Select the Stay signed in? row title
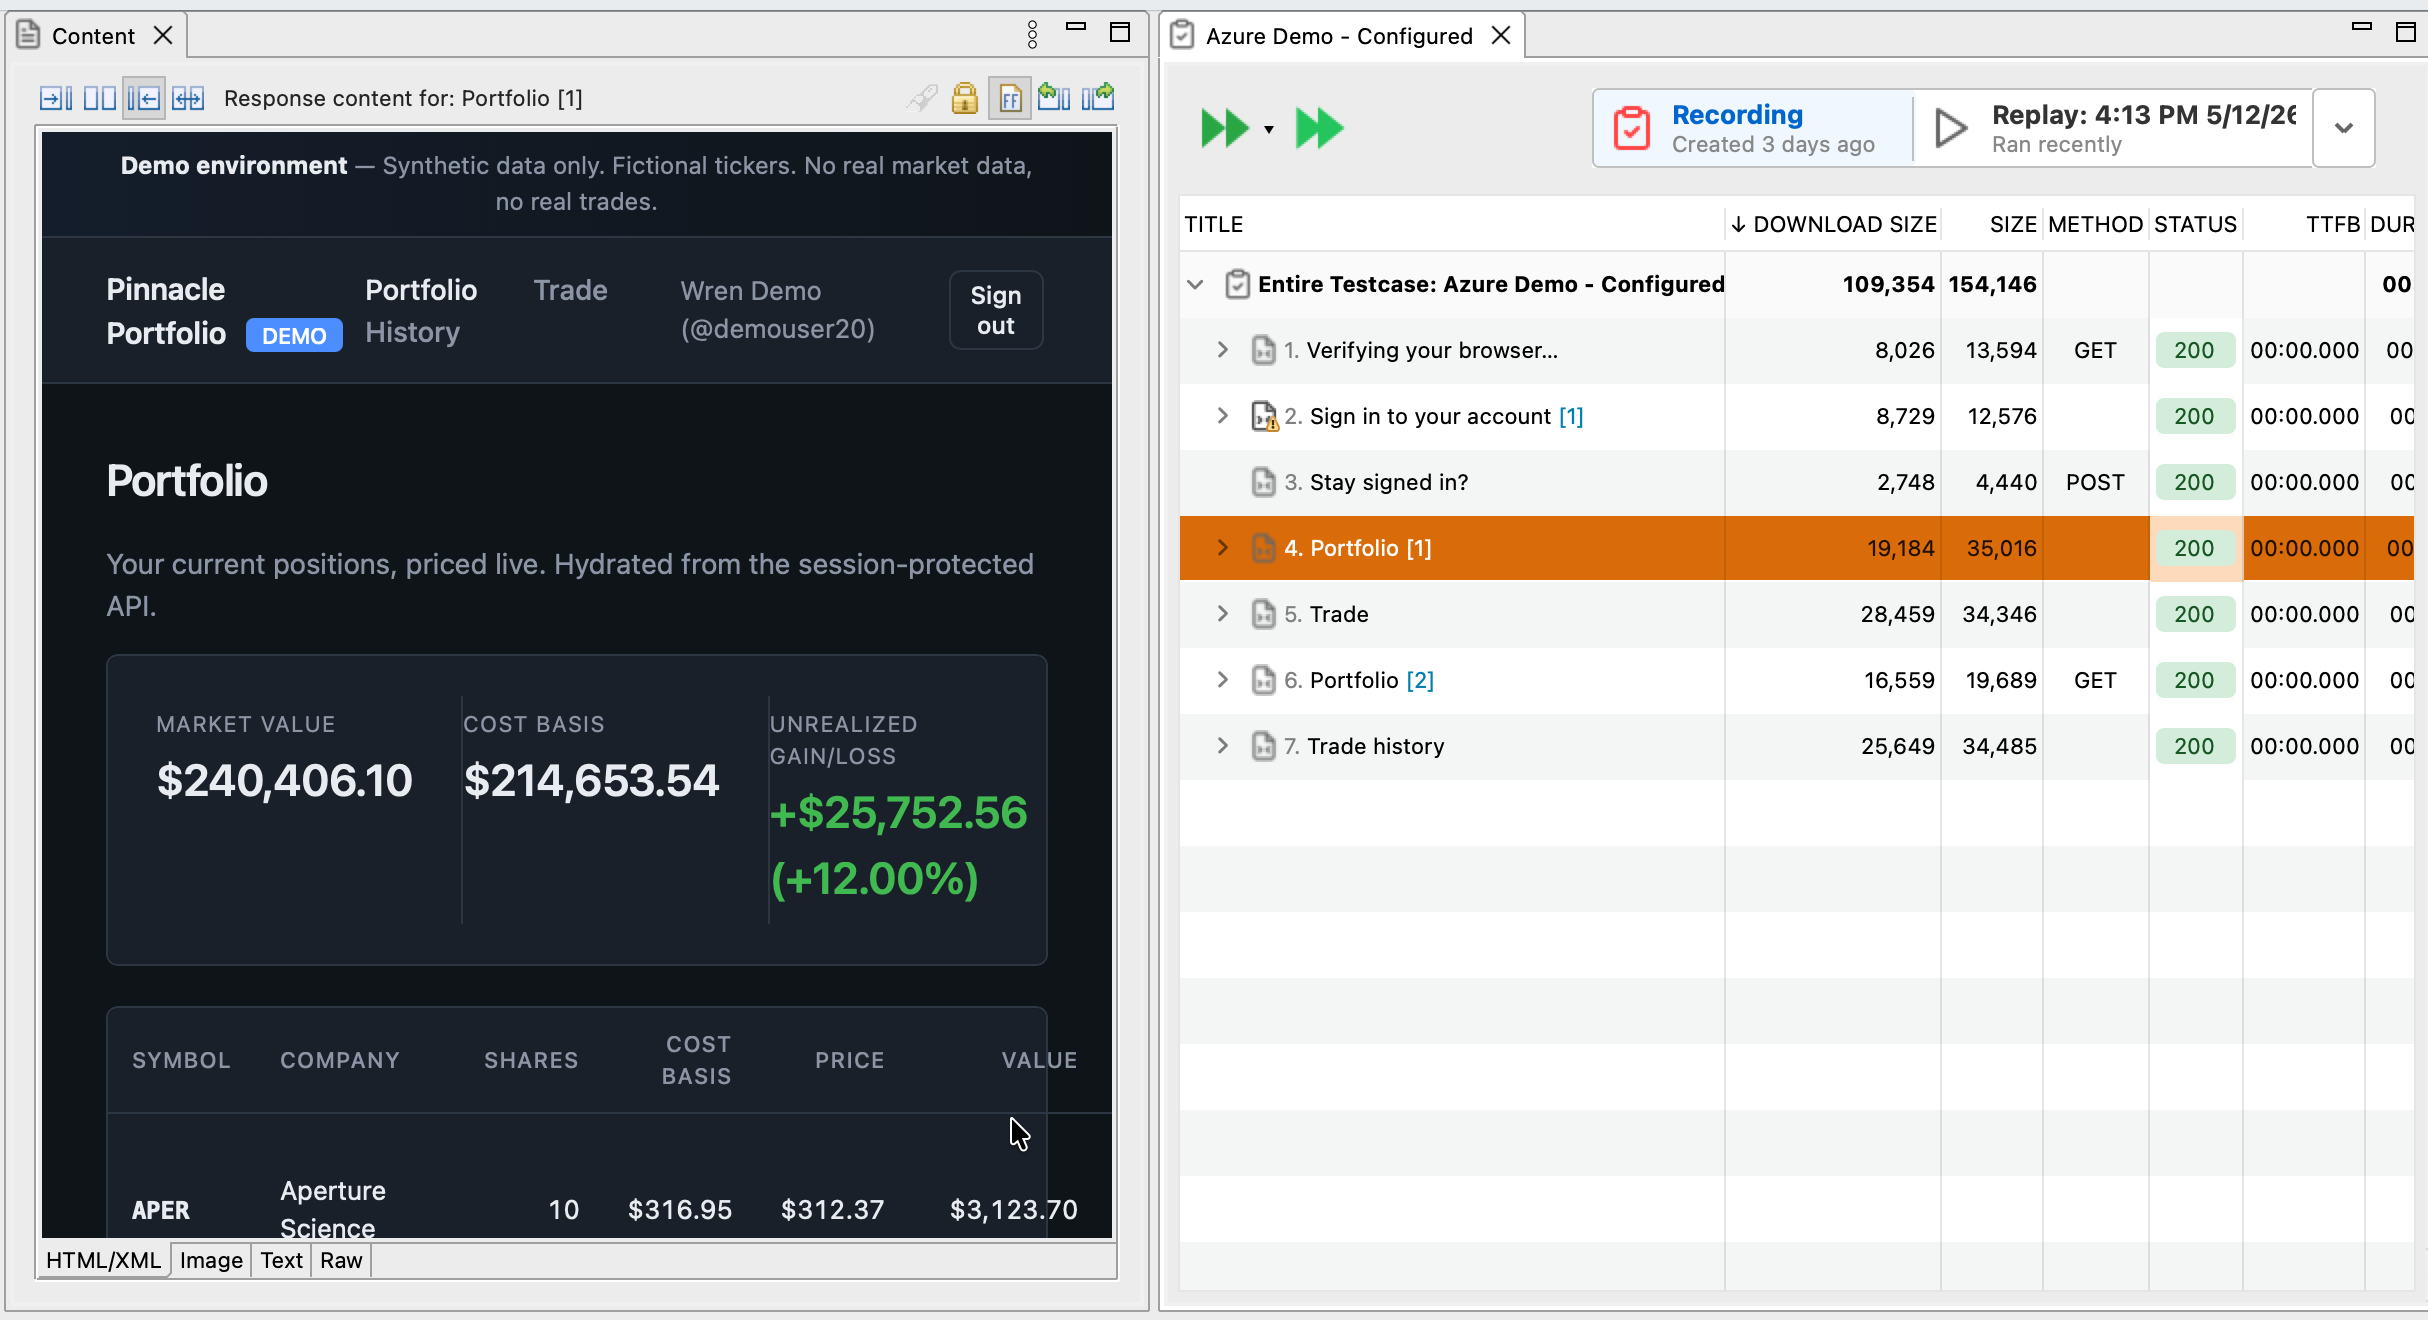 pyautogui.click(x=1388, y=482)
